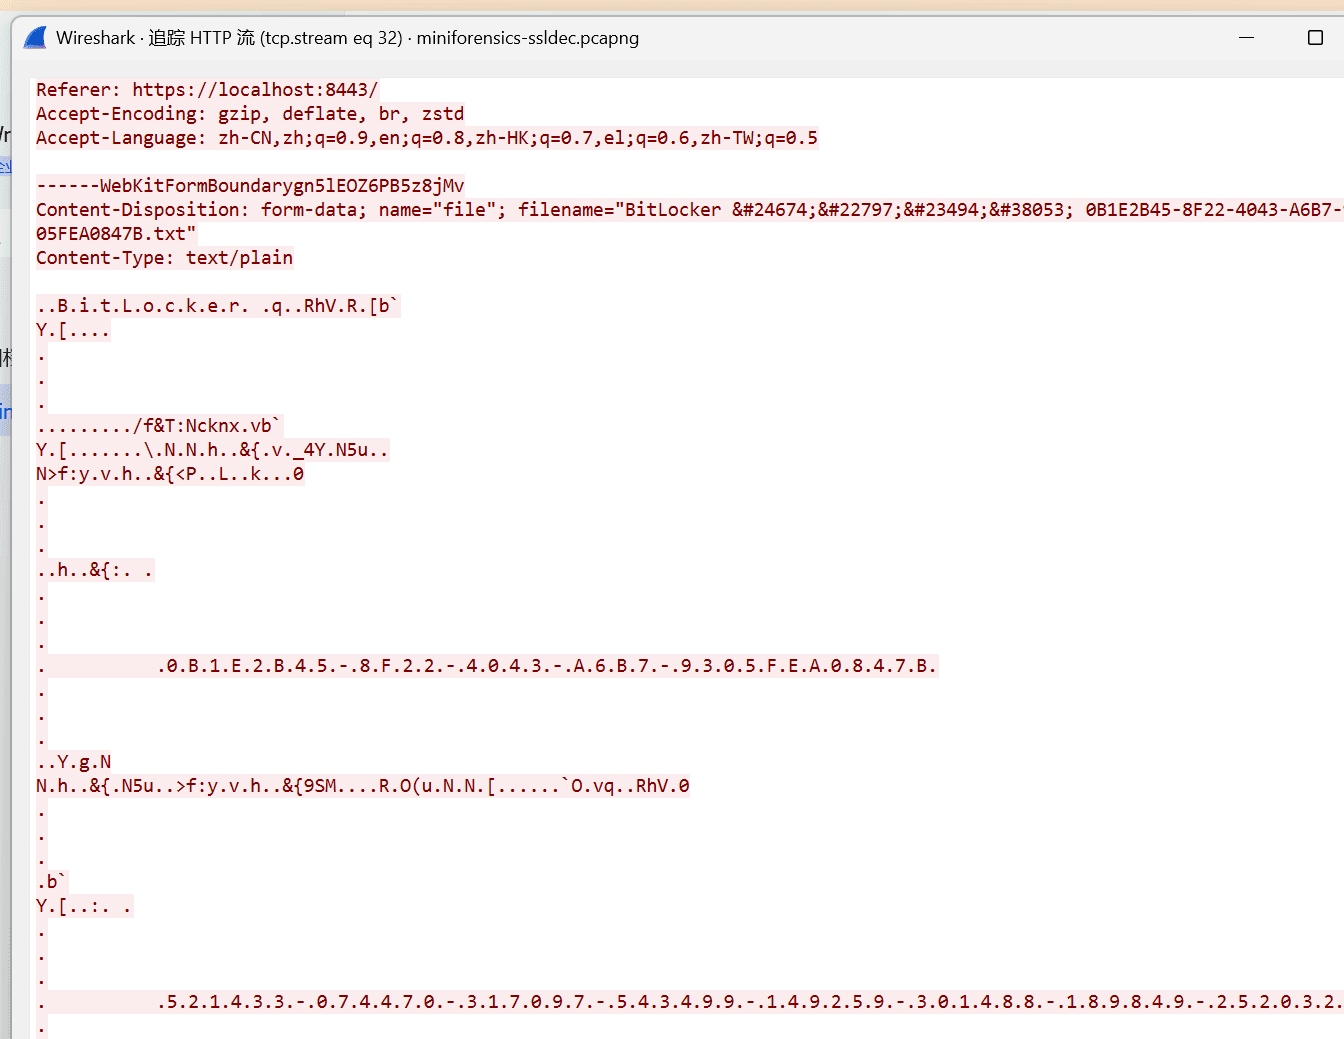Click the Accept-Language header line
The image size is (1344, 1039).
pyautogui.click(x=427, y=138)
